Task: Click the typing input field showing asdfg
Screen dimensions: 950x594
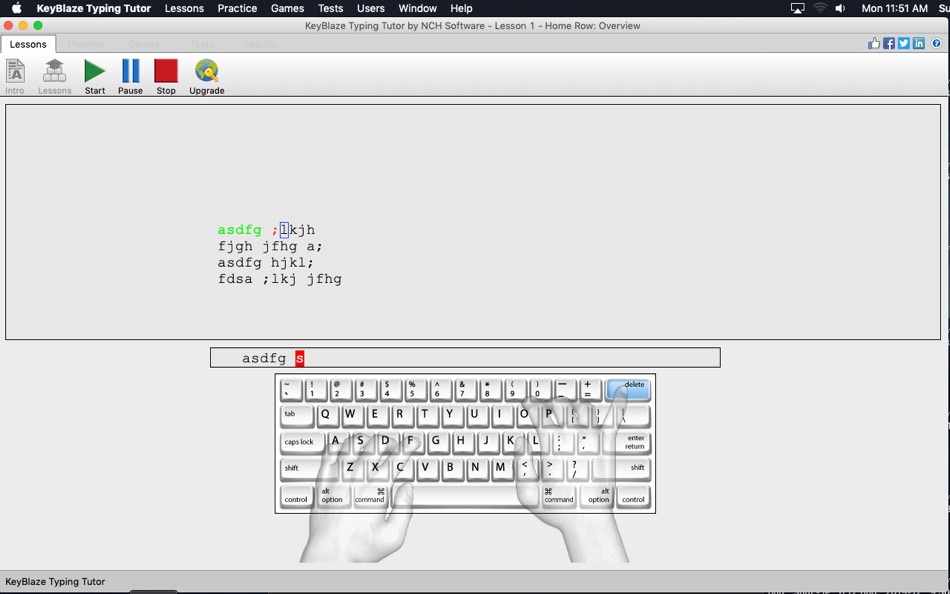Action: (465, 358)
